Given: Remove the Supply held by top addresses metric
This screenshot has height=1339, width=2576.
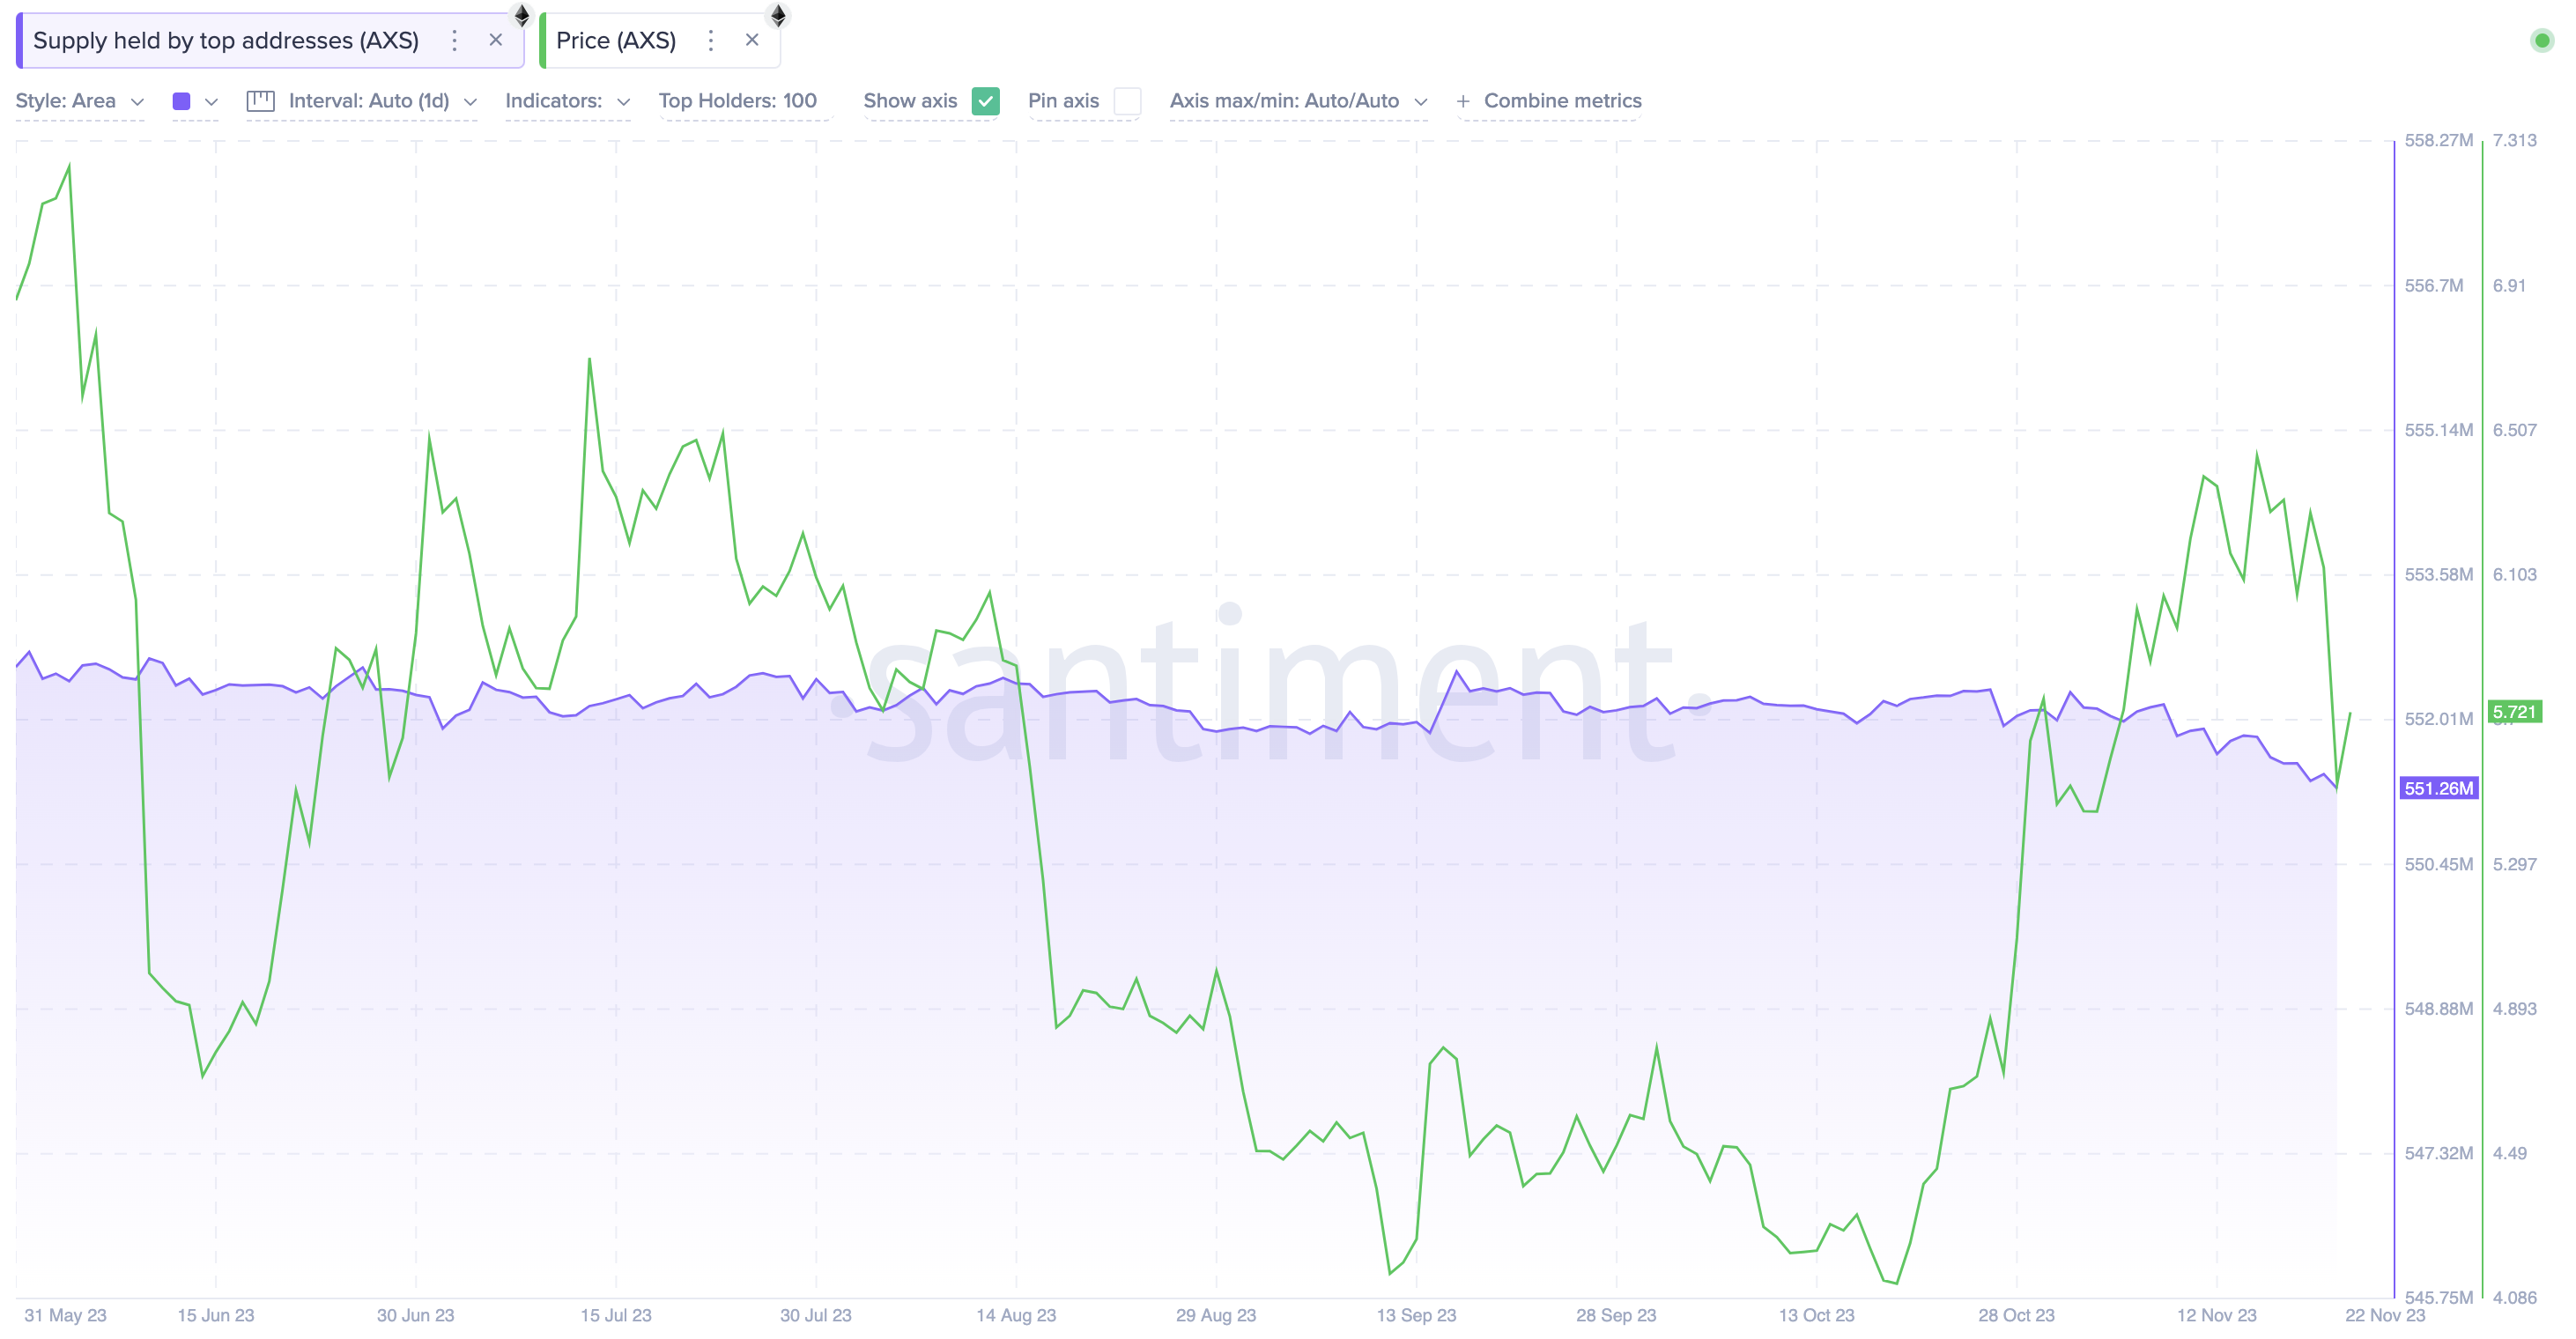Looking at the screenshot, I should point(495,40).
